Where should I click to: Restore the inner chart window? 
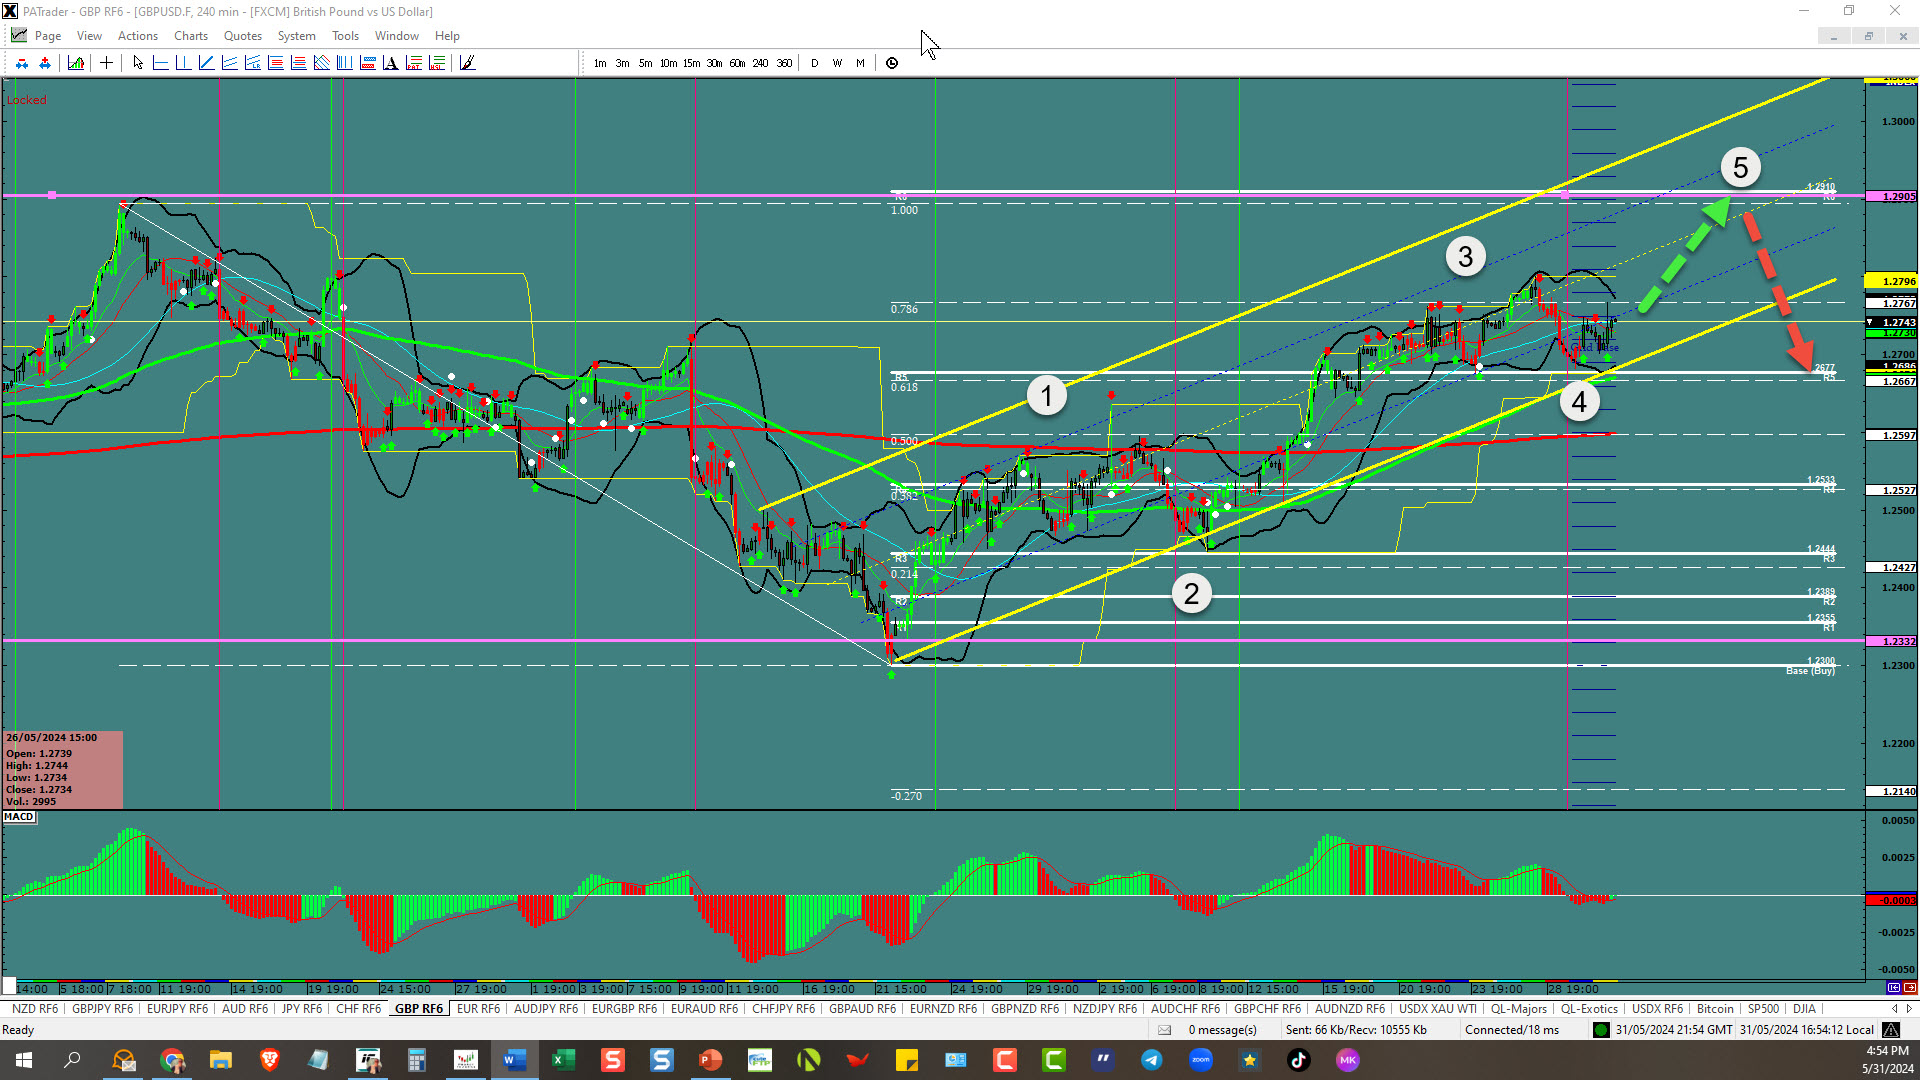[x=1868, y=36]
